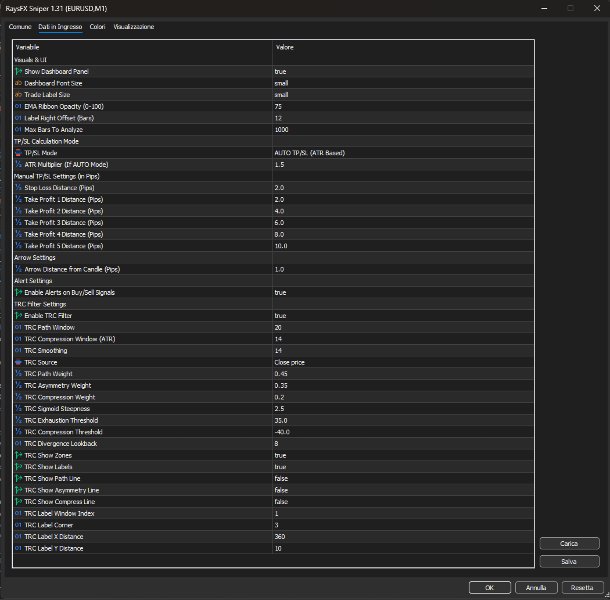Click the TRC Divergence Lookback icon
610x600 pixels.
[x=18, y=444]
